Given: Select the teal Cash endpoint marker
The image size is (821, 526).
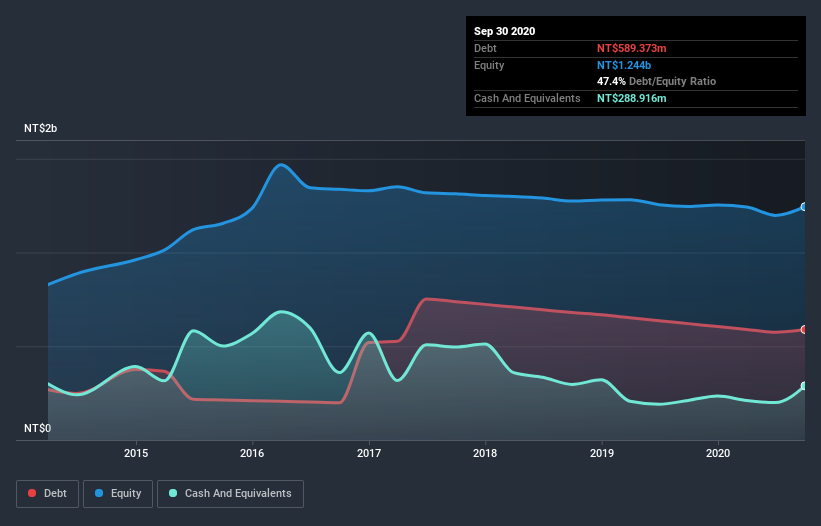Looking at the screenshot, I should (804, 386).
